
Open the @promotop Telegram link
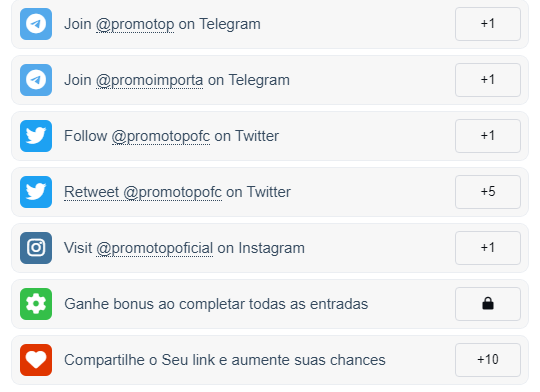[135, 25]
